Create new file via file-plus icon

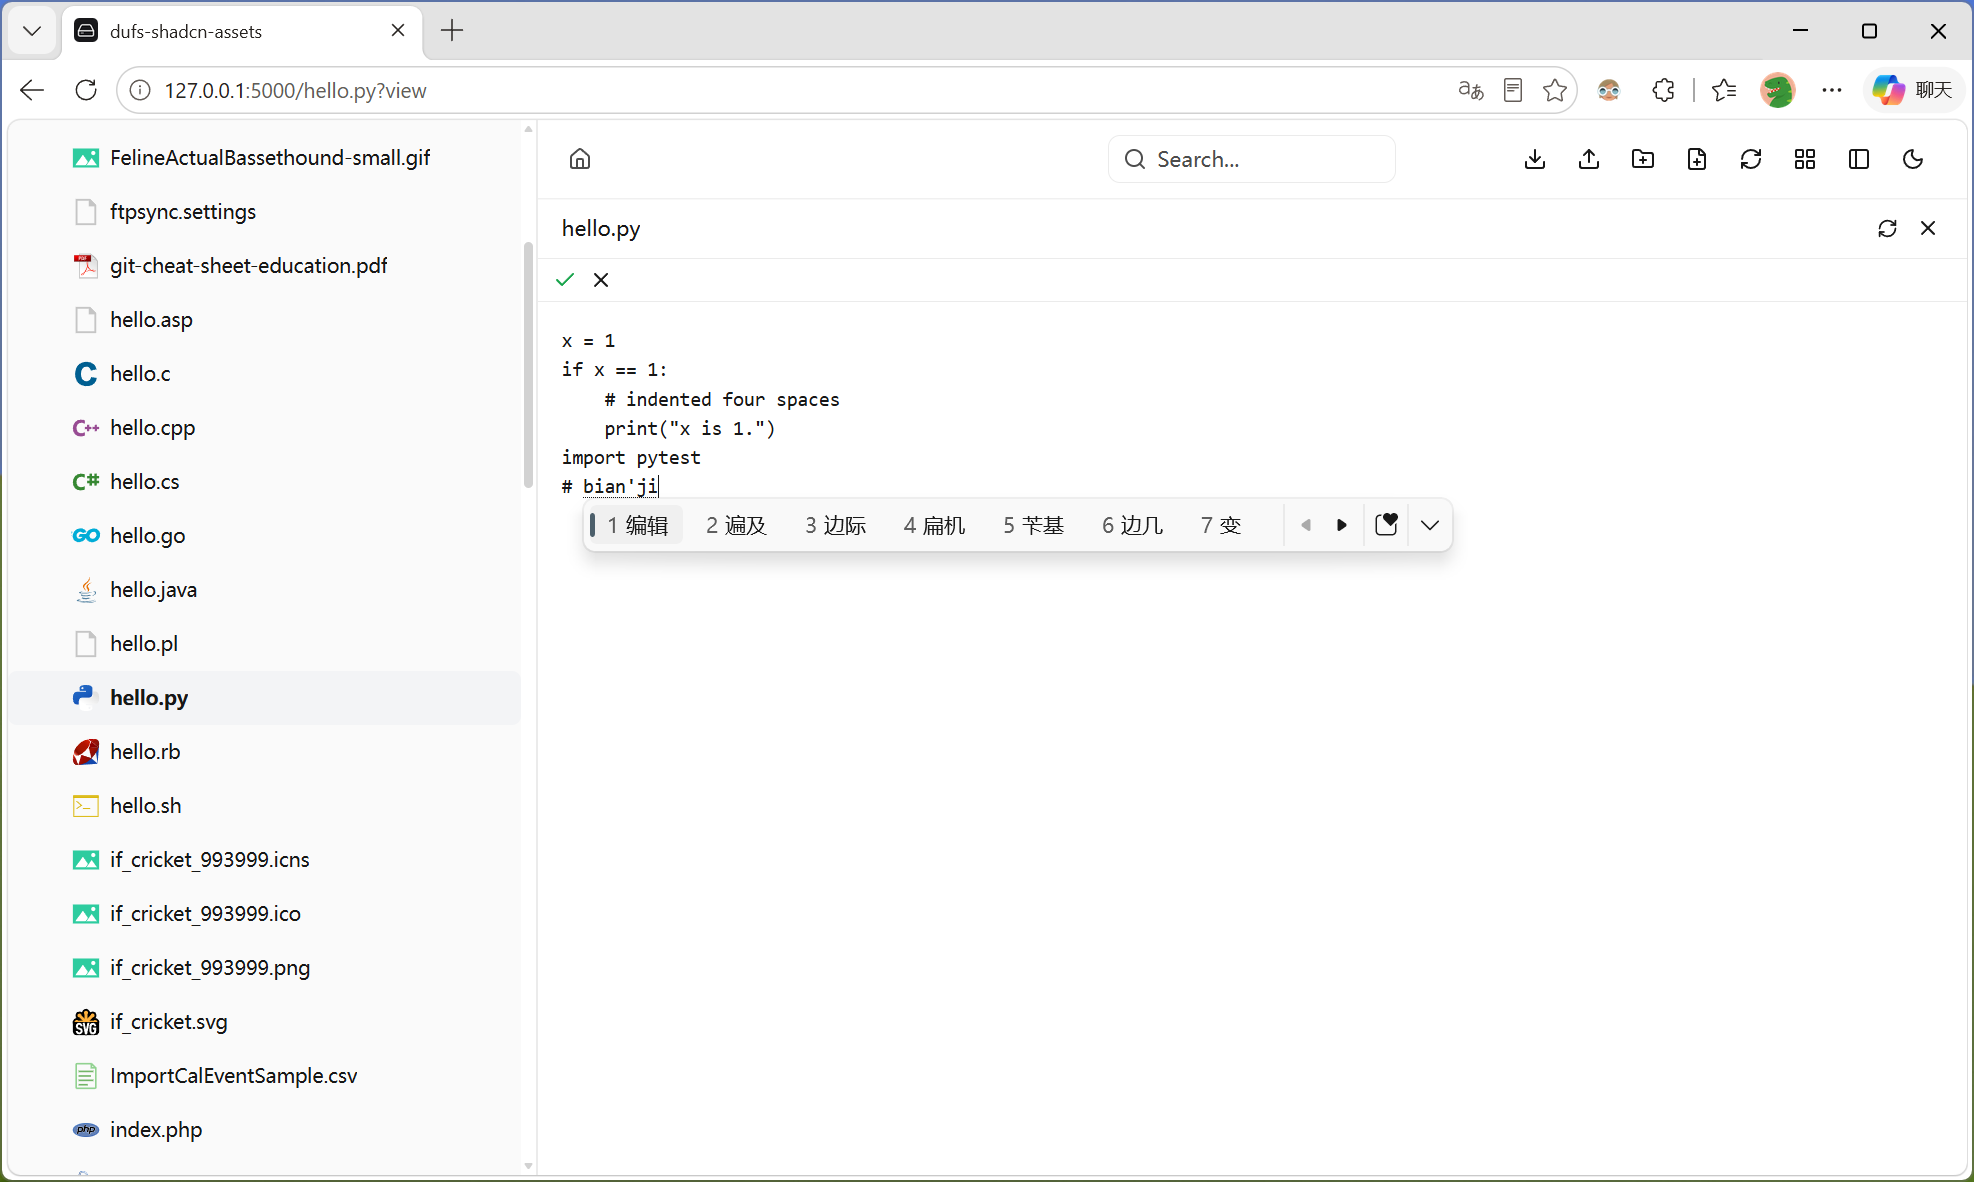pos(1697,159)
